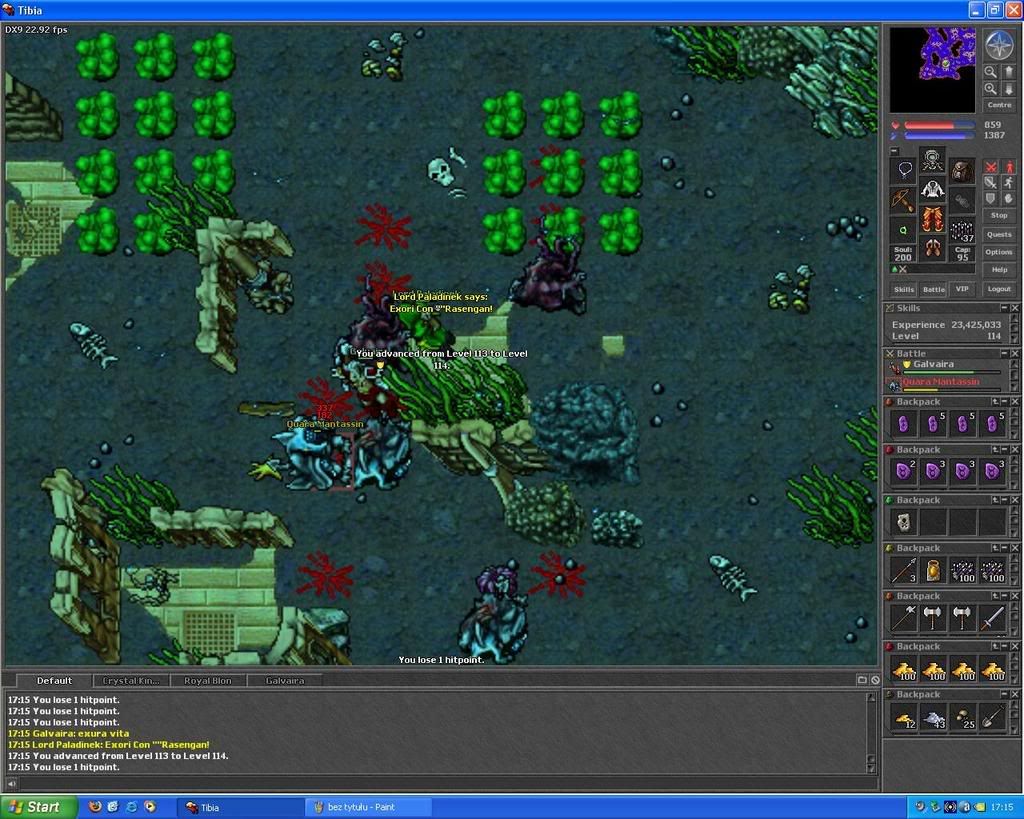Minimize the Battle panel
This screenshot has height=819, width=1024.
click(x=1004, y=353)
